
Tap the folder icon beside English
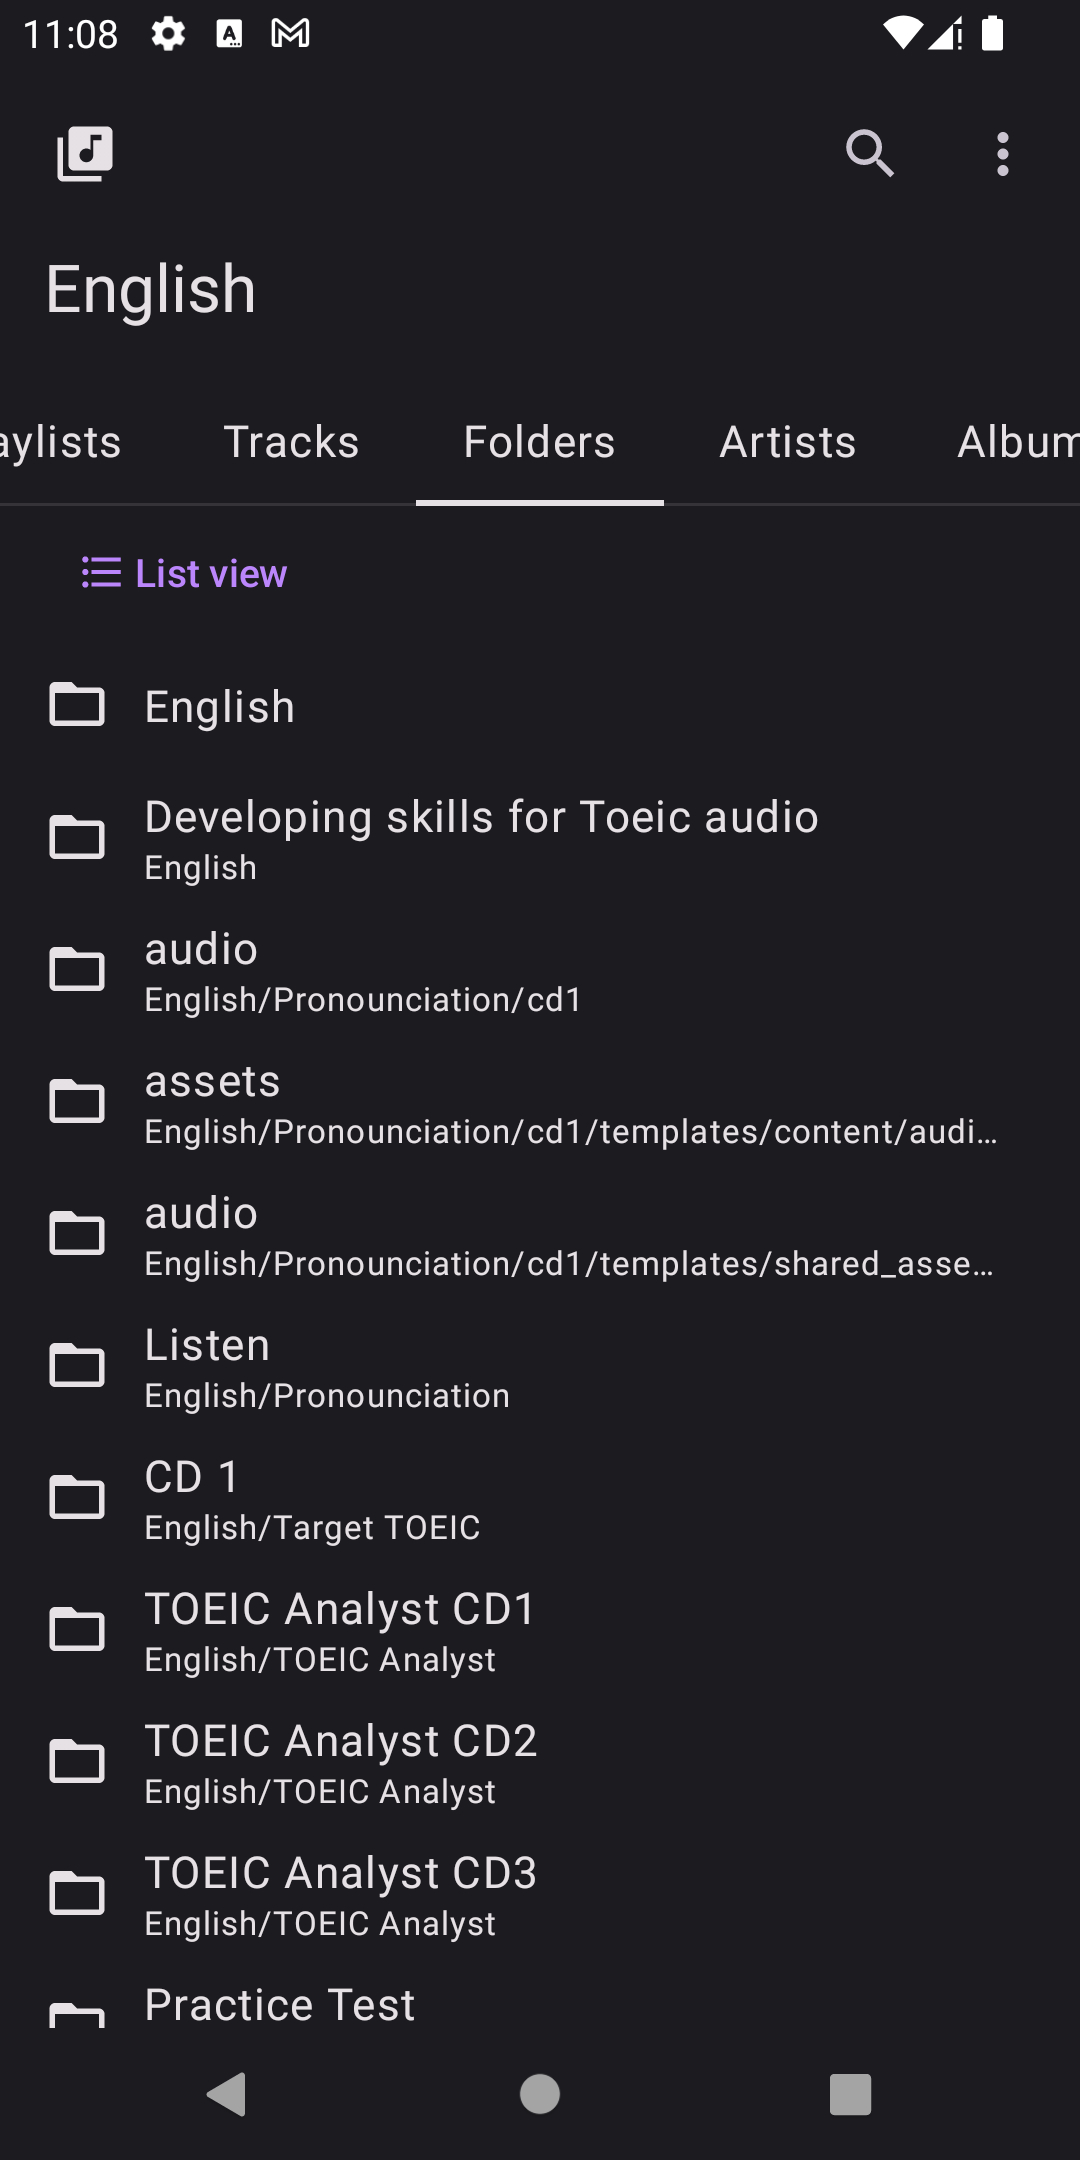[77, 705]
